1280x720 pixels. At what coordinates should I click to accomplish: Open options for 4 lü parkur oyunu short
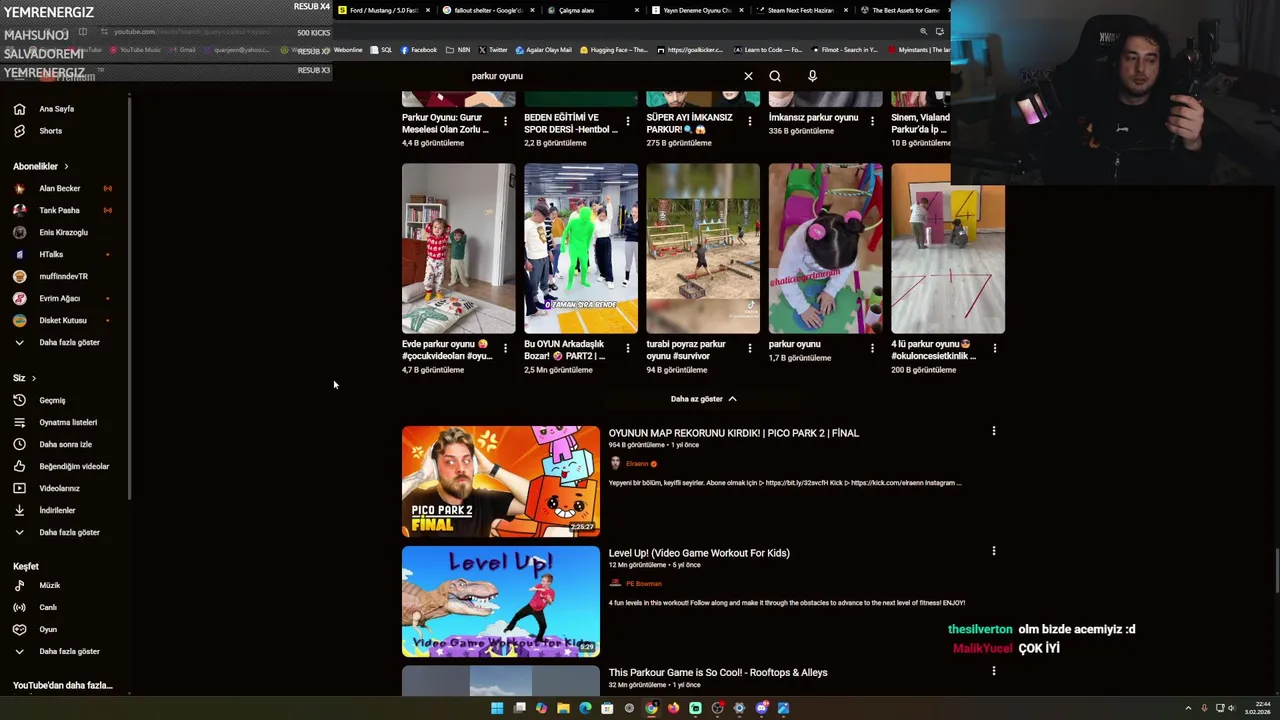pos(994,348)
